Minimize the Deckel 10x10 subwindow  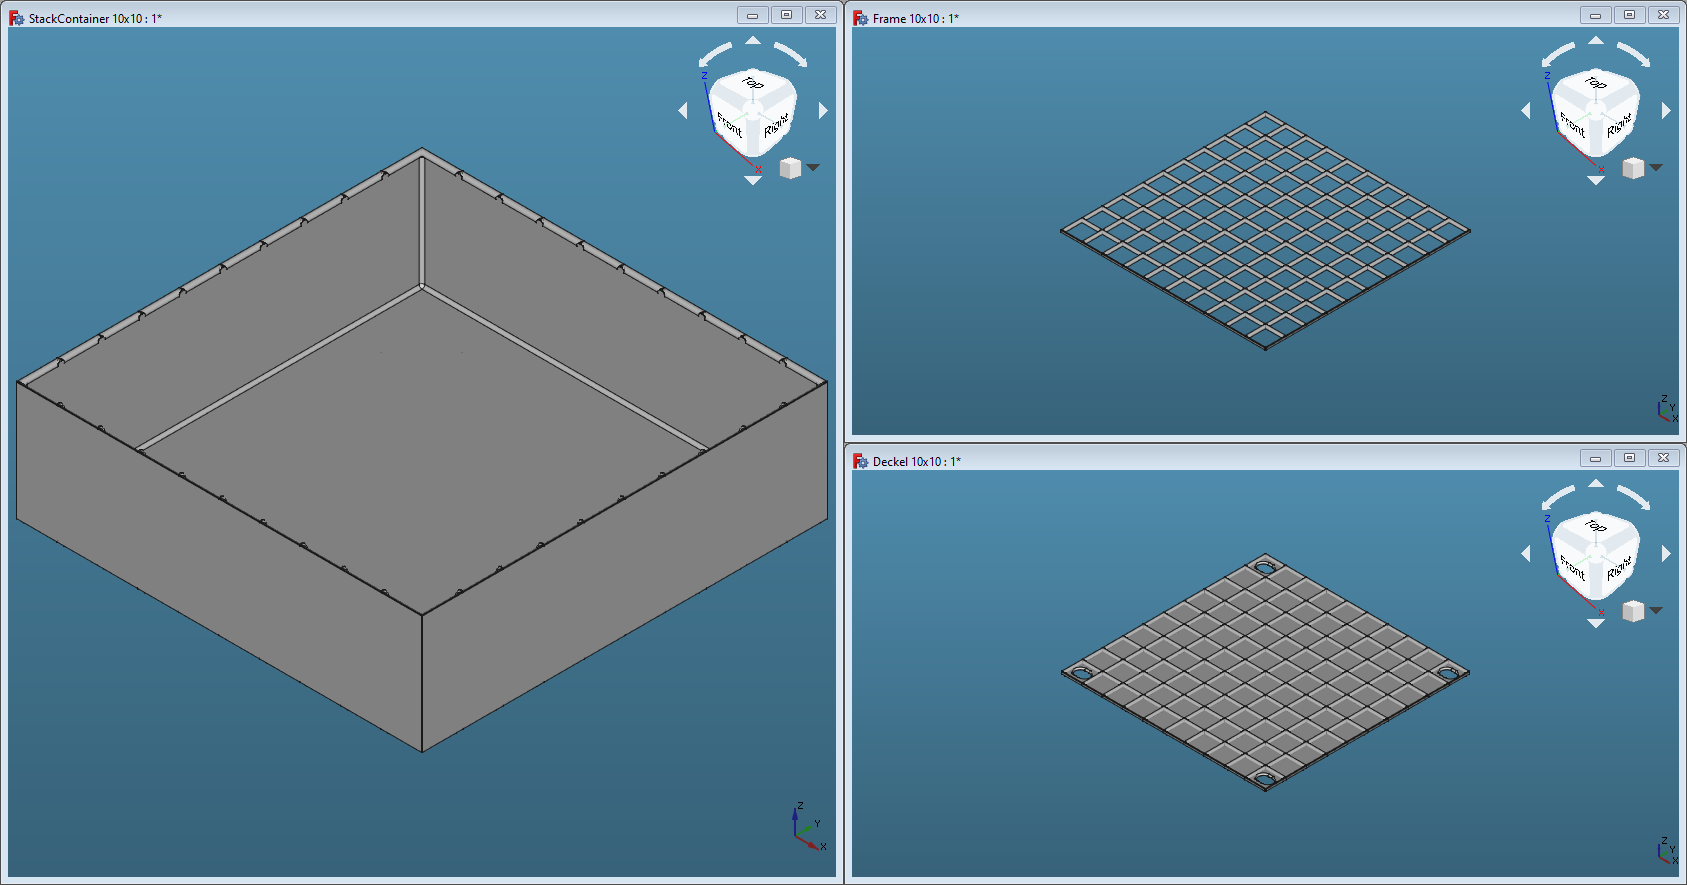[1595, 458]
